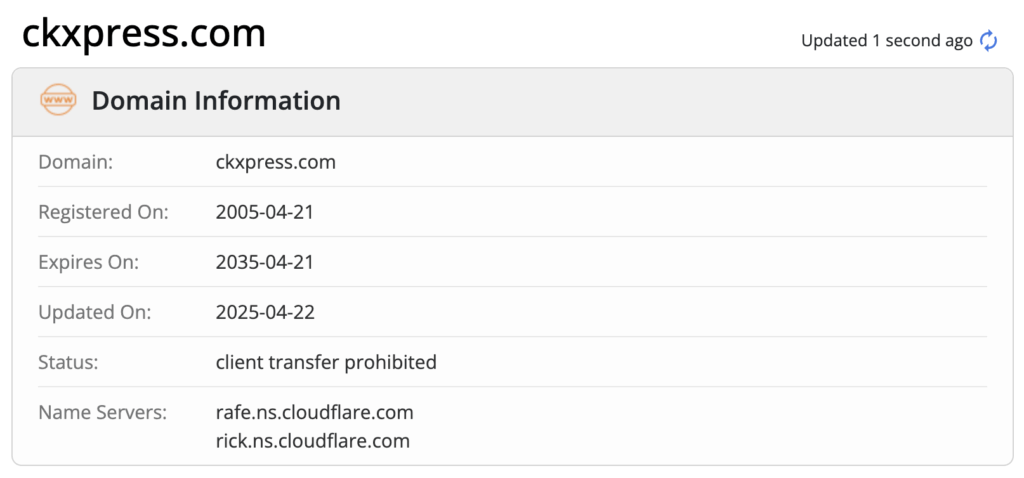
Task: Click the blue refresh icon
Action: coord(988,41)
